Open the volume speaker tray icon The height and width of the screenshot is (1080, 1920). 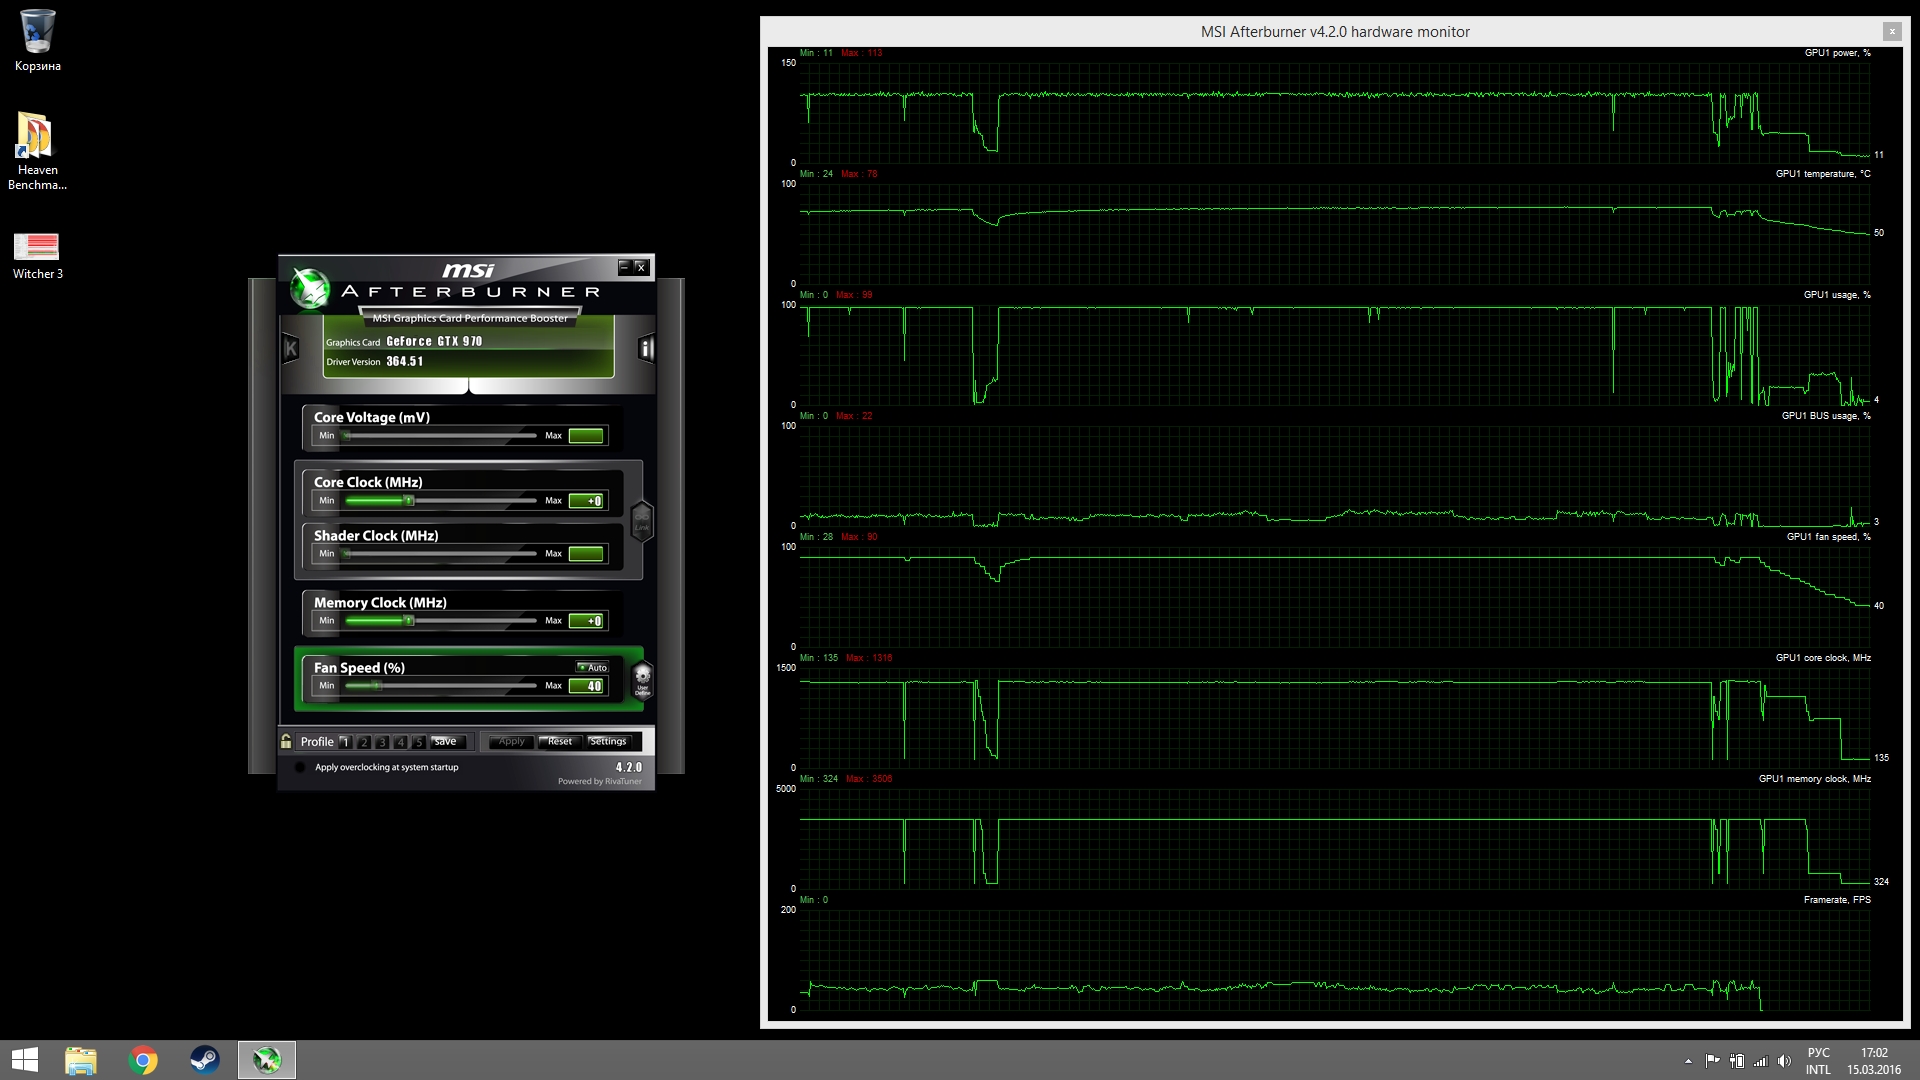tap(1784, 1061)
